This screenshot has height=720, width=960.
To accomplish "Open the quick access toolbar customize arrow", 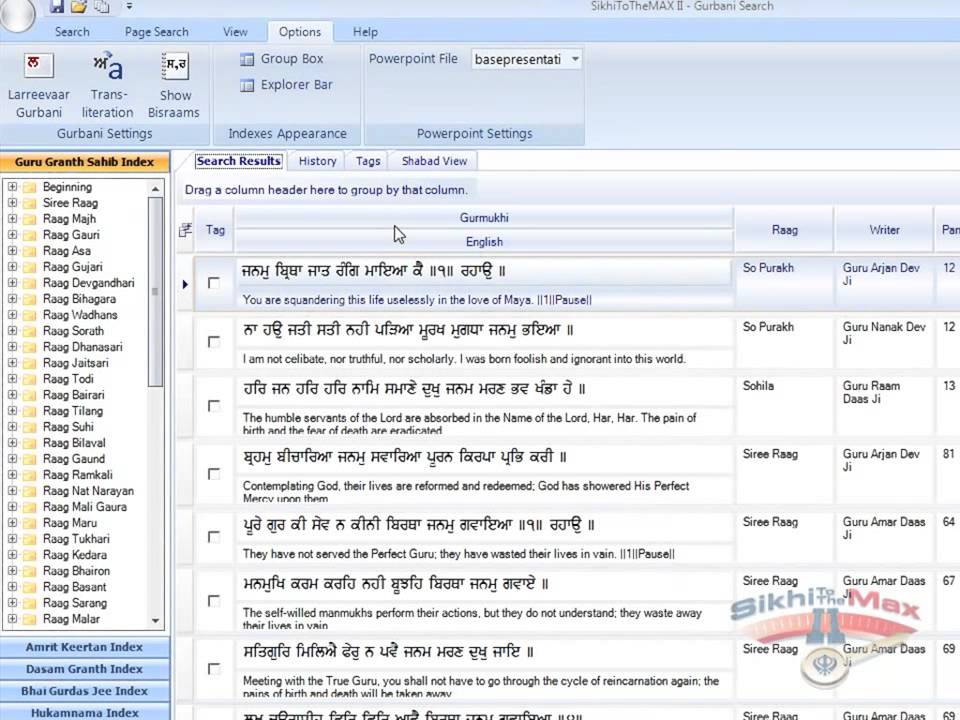I will coord(129,6).
